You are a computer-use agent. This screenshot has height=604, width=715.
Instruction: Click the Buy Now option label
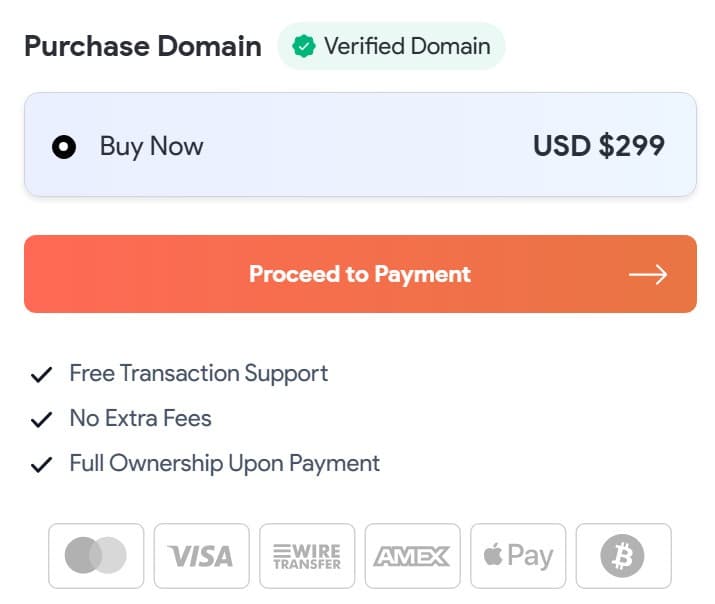click(151, 146)
